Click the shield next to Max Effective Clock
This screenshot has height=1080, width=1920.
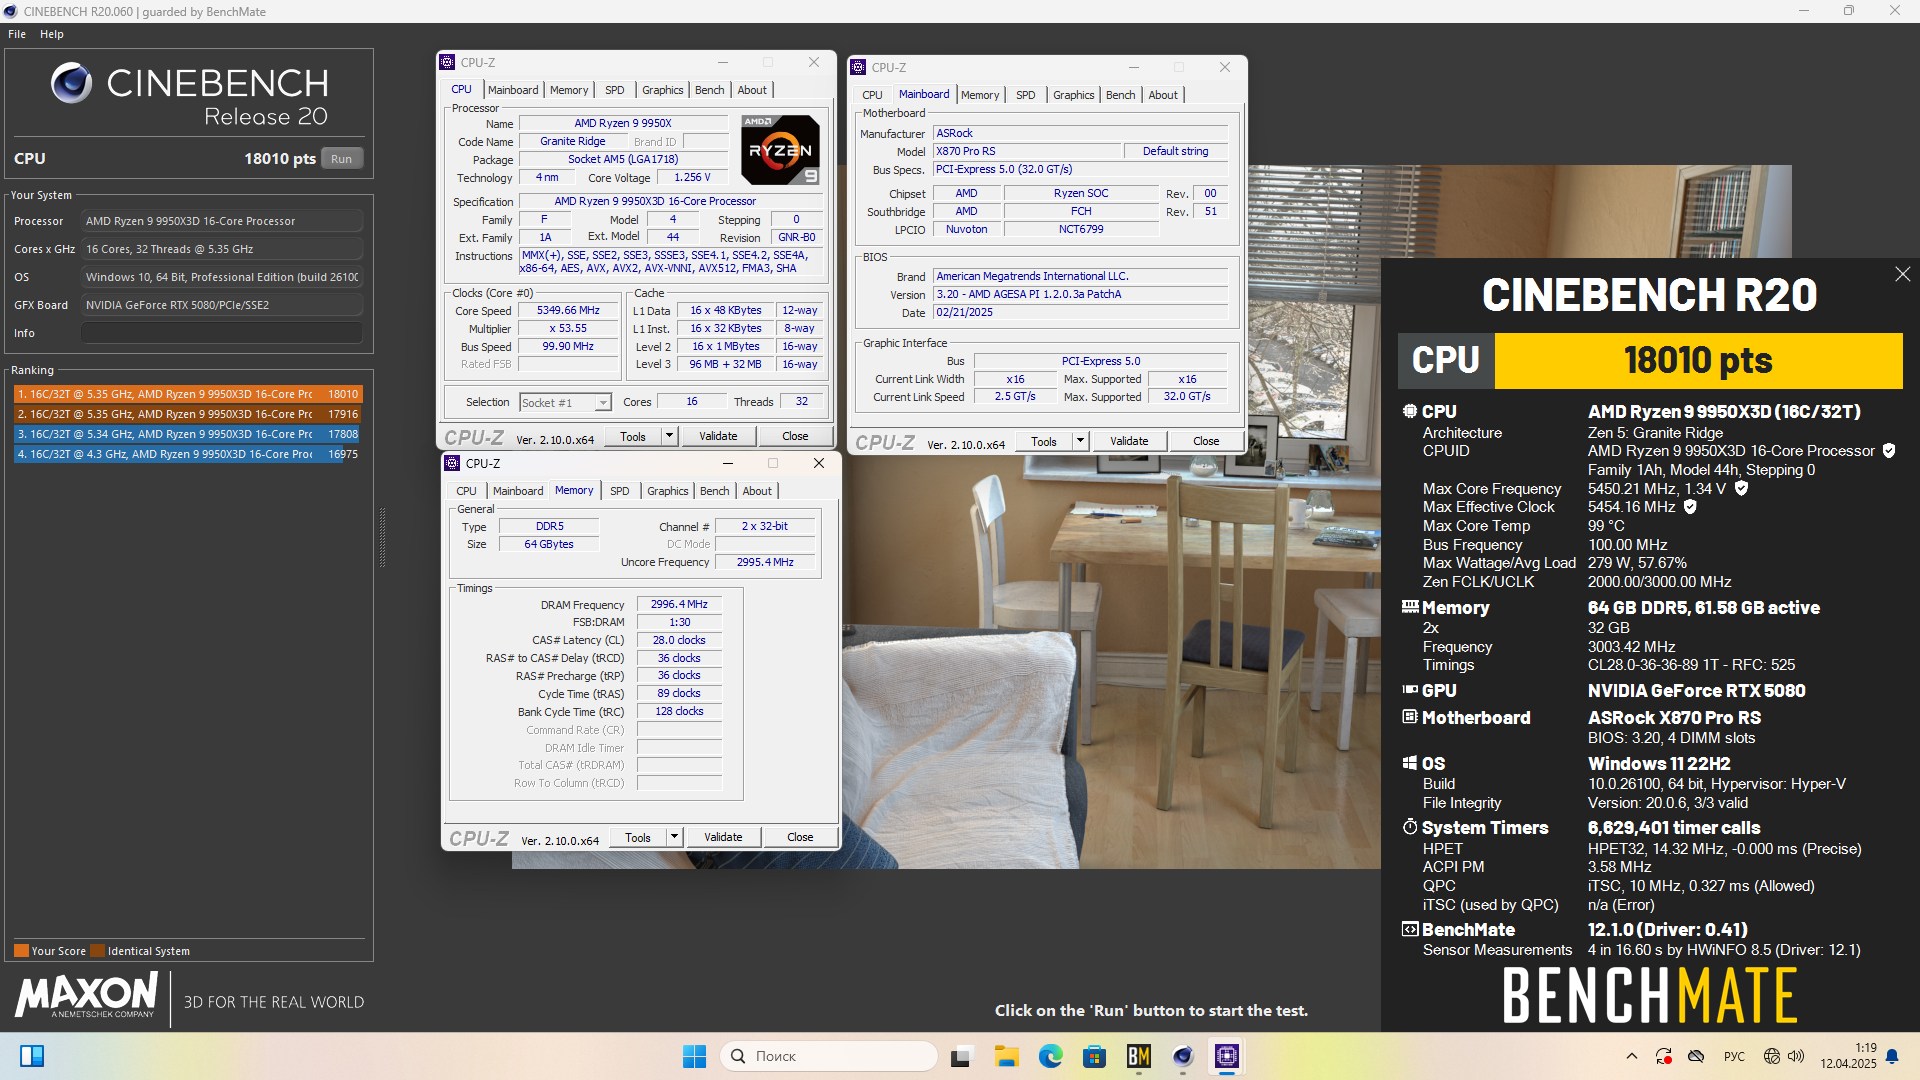1690,507
